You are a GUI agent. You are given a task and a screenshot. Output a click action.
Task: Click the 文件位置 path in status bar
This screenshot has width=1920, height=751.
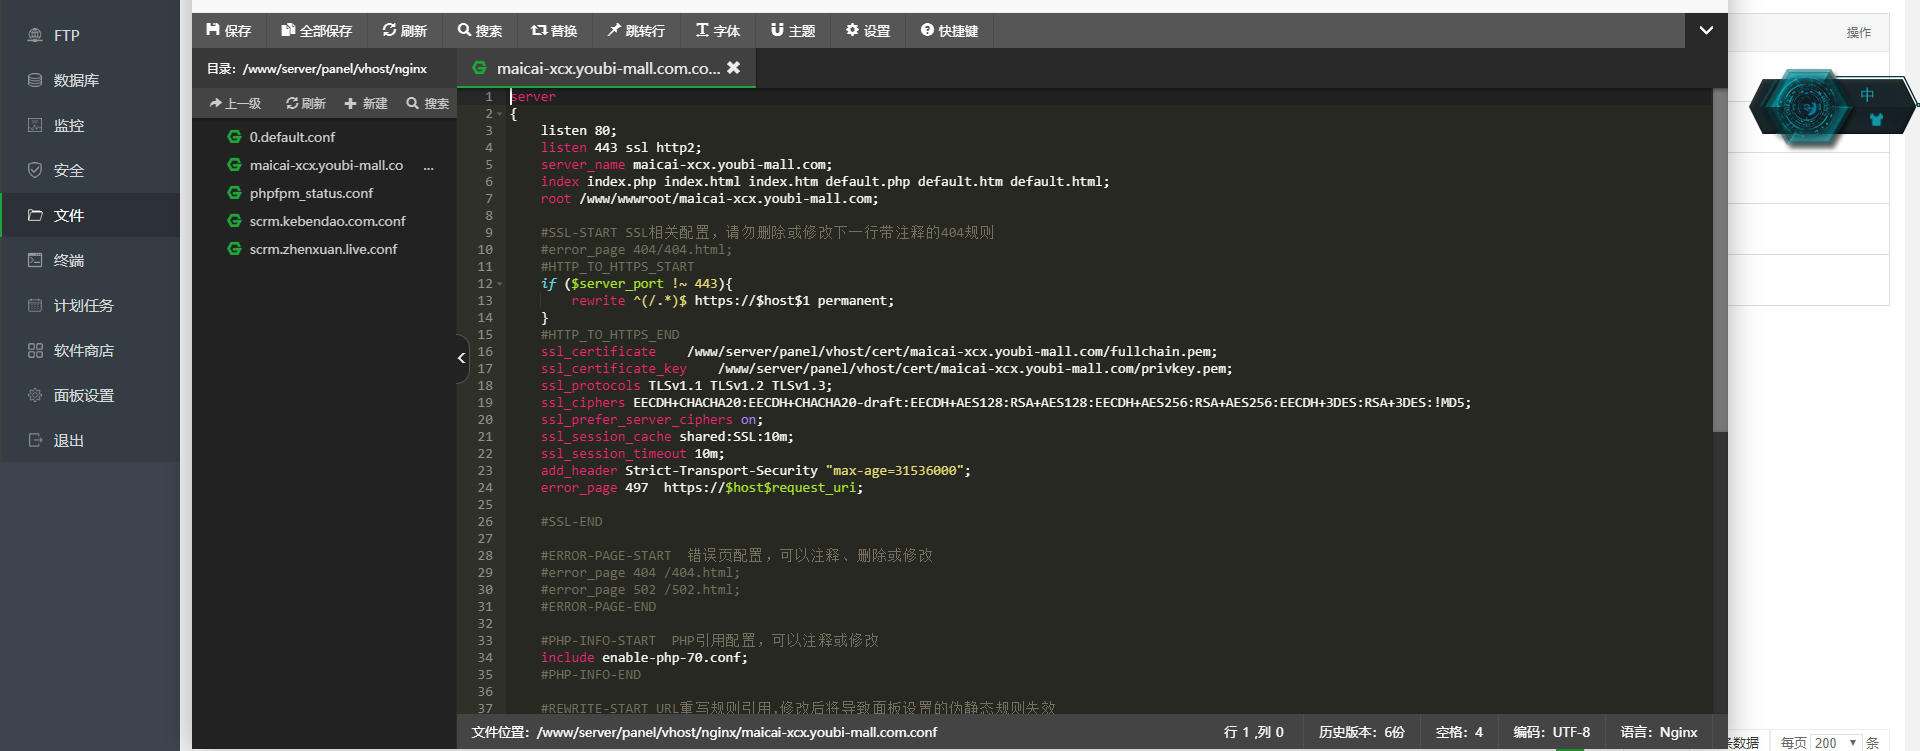pos(704,732)
